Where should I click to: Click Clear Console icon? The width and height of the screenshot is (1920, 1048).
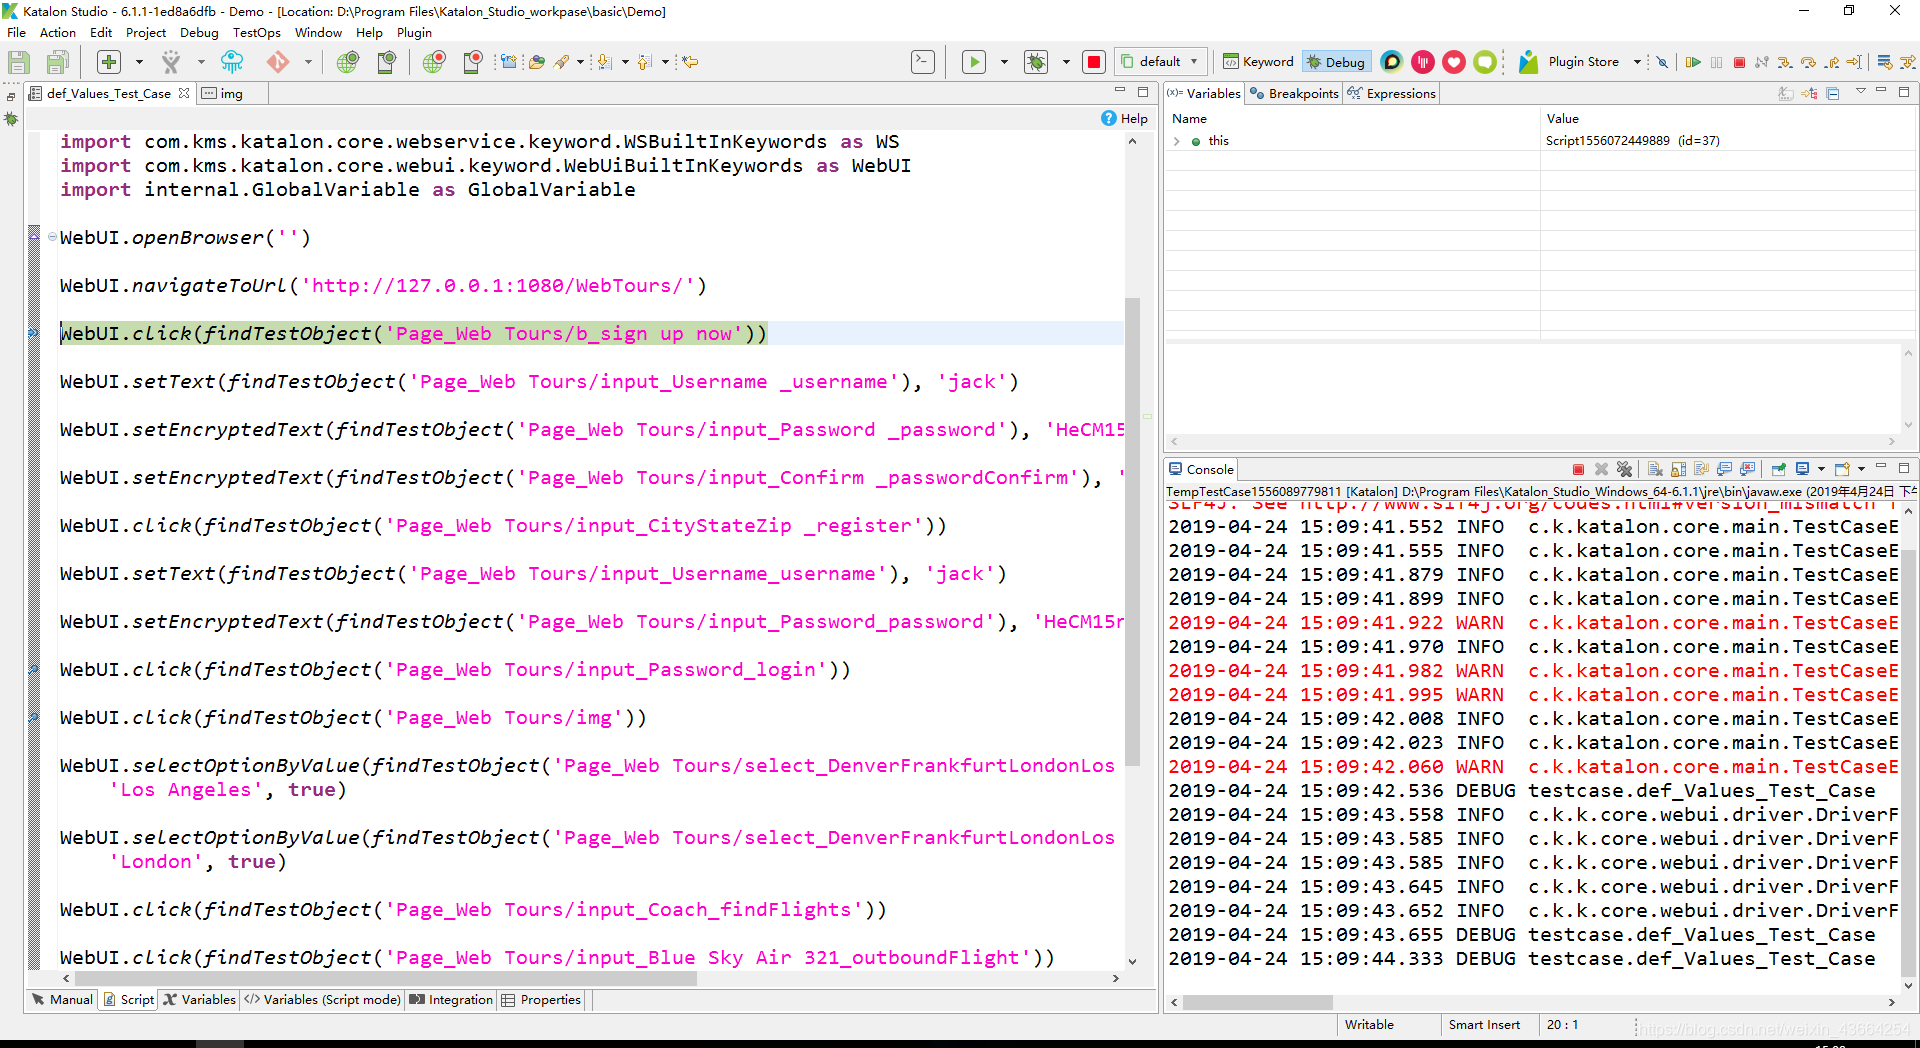point(1655,469)
